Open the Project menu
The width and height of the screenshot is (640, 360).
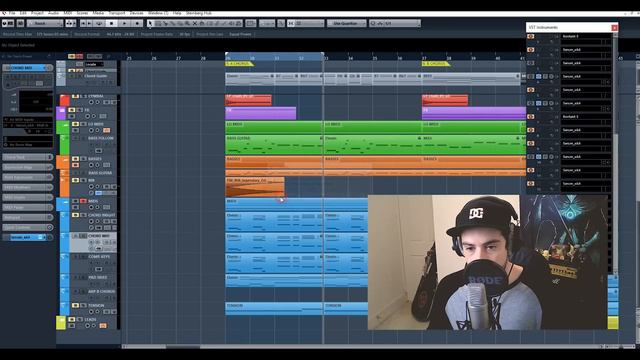38,13
